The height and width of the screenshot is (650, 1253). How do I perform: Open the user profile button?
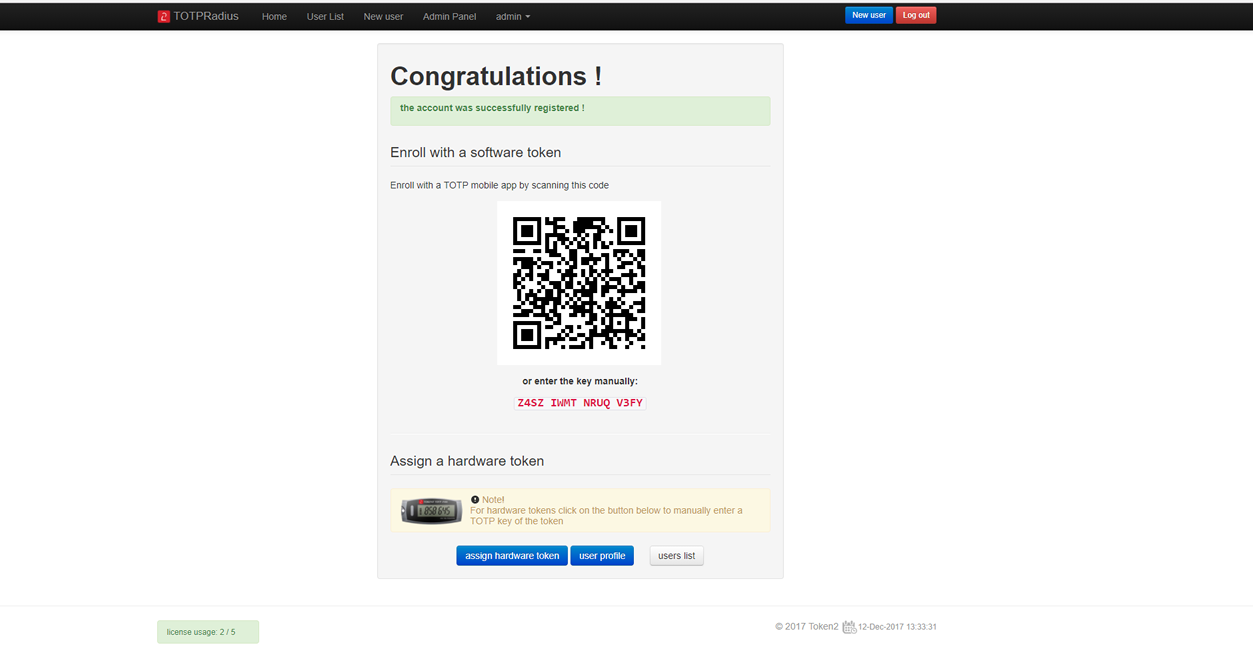coord(602,555)
